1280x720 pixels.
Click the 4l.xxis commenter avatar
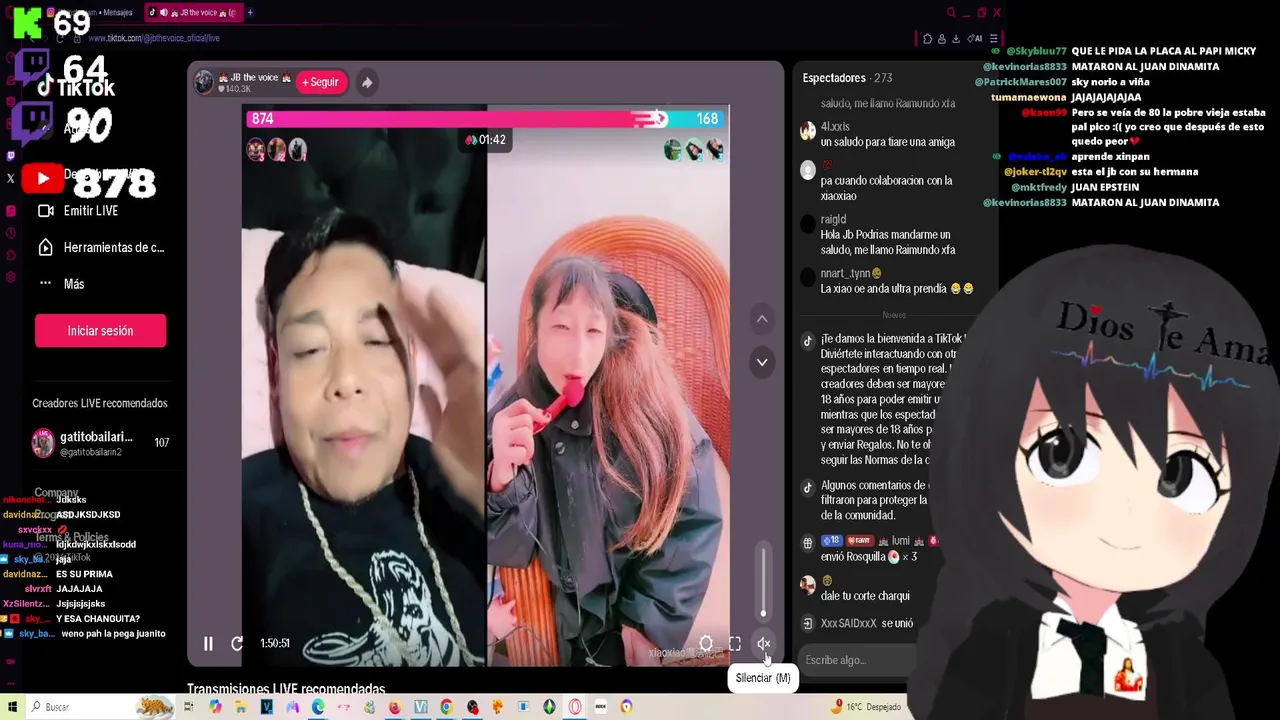(x=808, y=131)
